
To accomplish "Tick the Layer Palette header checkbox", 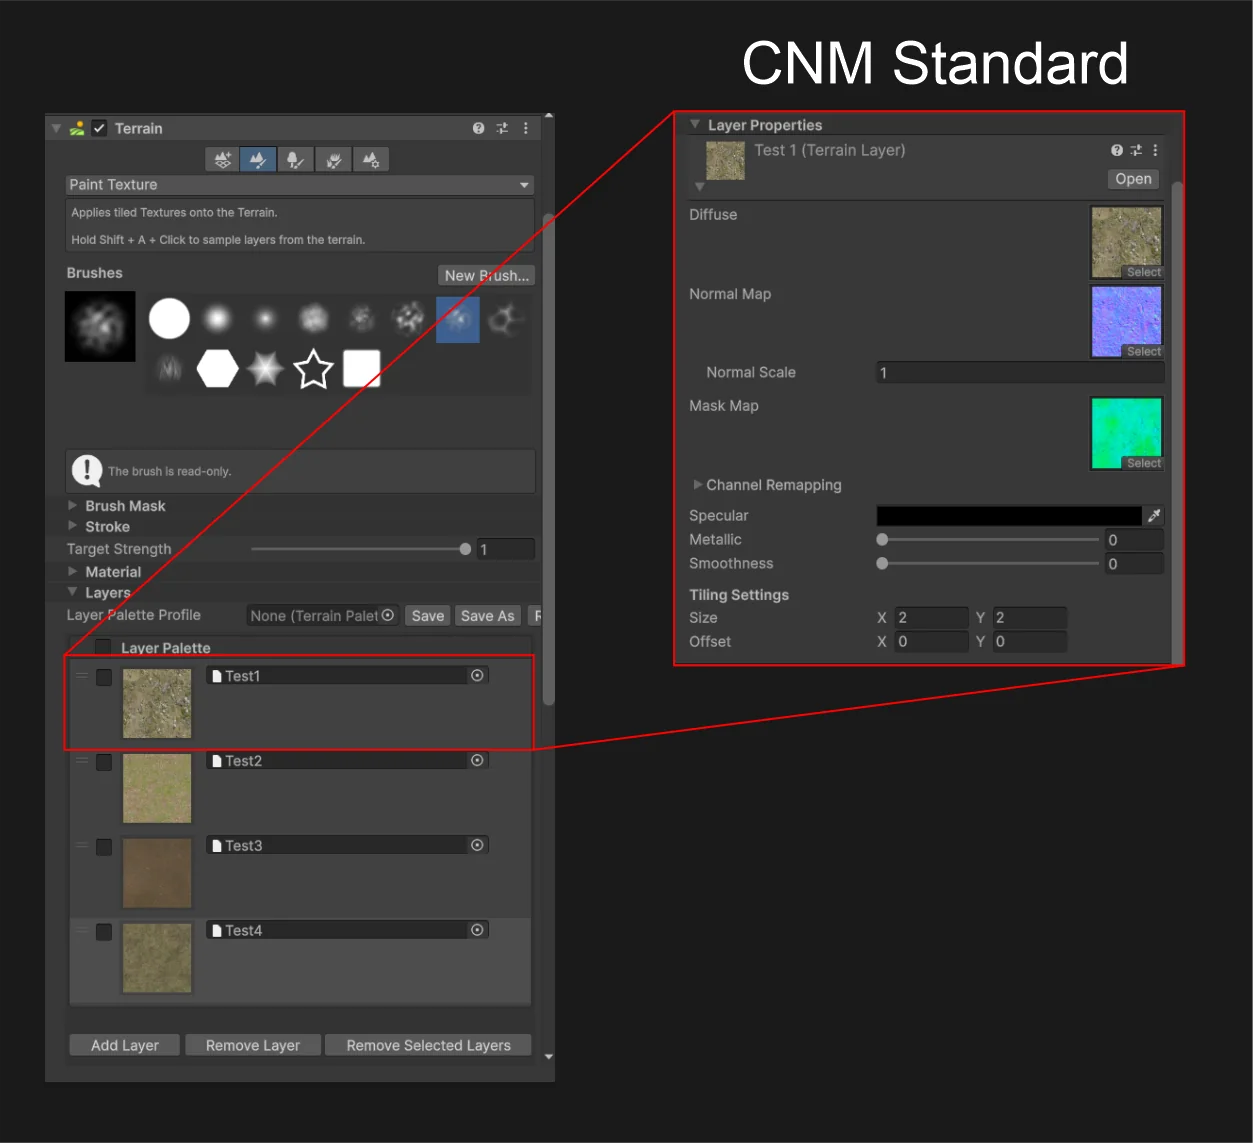I will (103, 648).
